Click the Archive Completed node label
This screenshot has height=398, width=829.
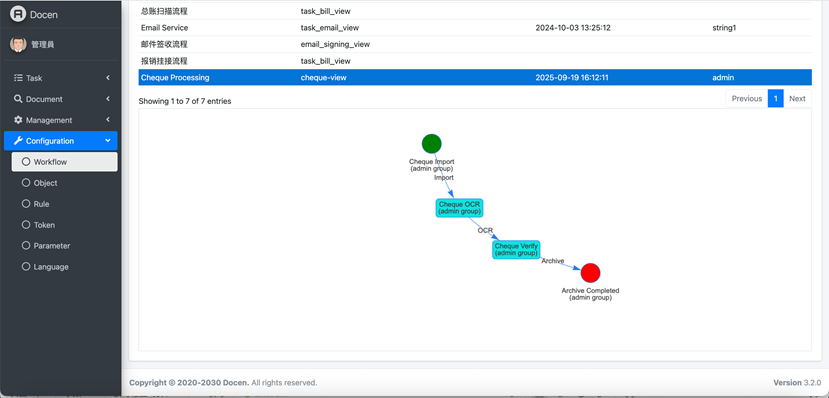[590, 294]
